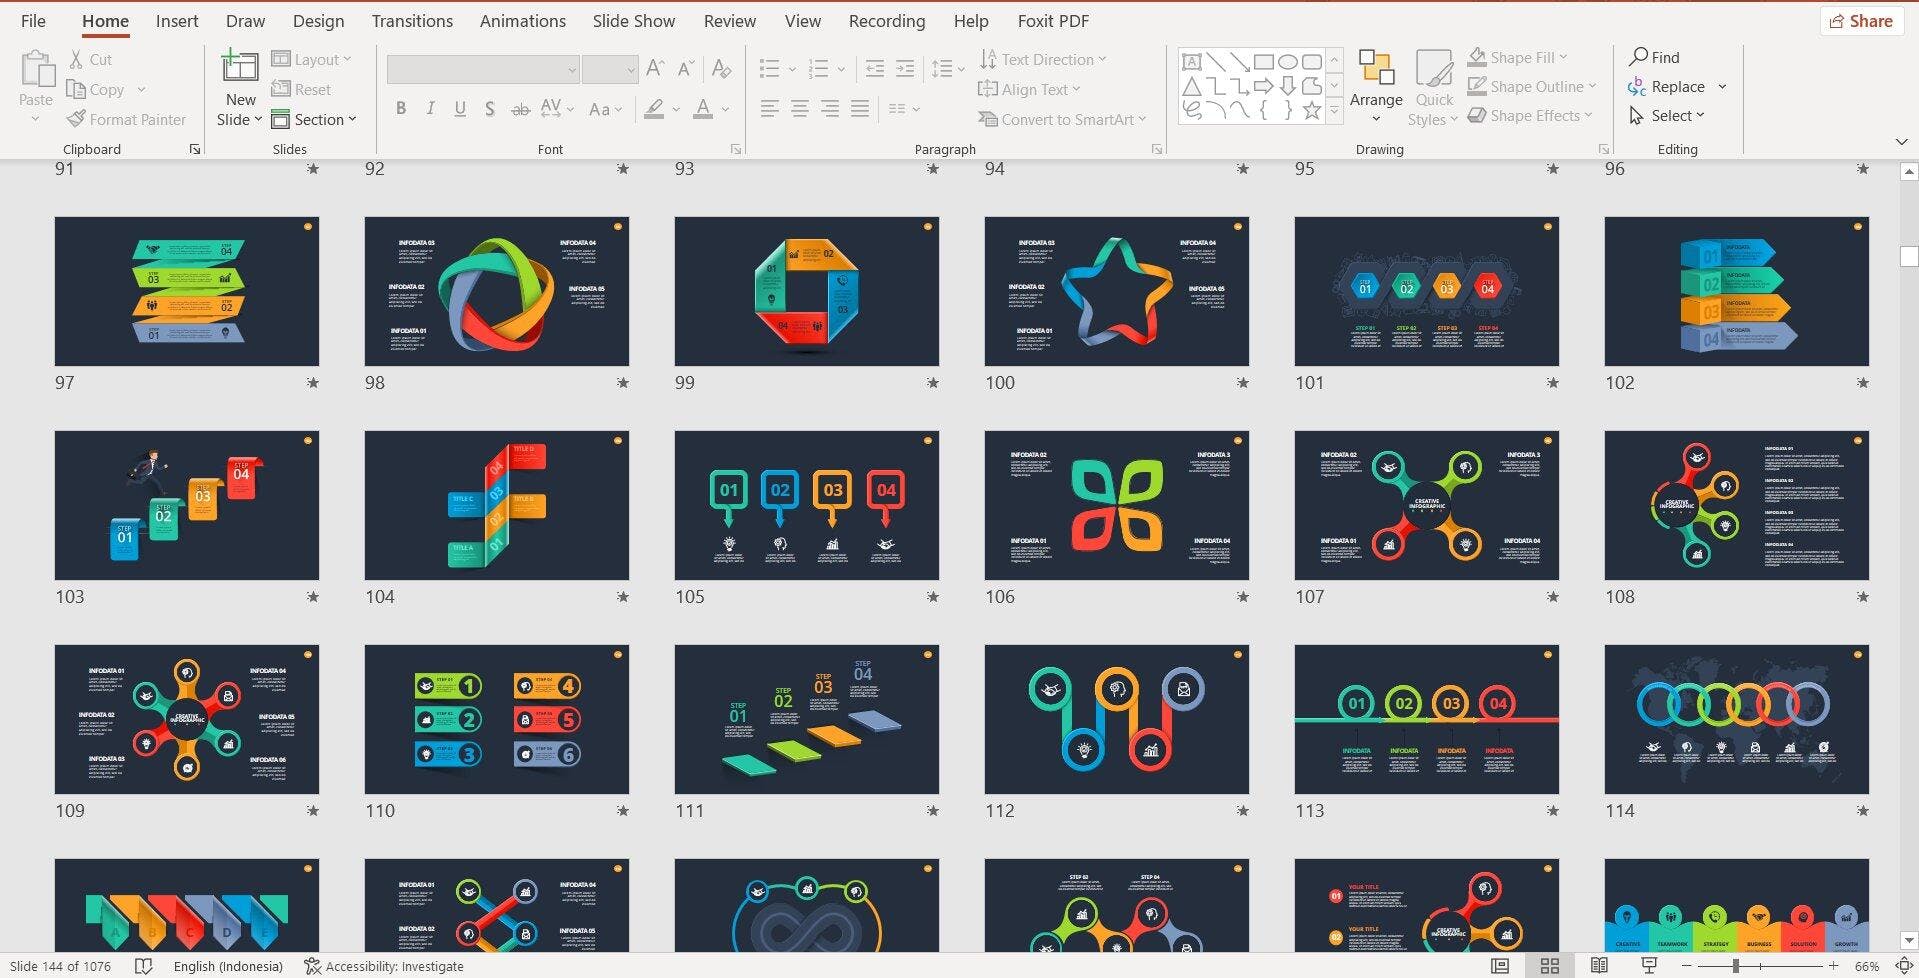The image size is (1919, 978).
Task: Click Accessibility: Investigate in status bar
Action: coord(384,966)
